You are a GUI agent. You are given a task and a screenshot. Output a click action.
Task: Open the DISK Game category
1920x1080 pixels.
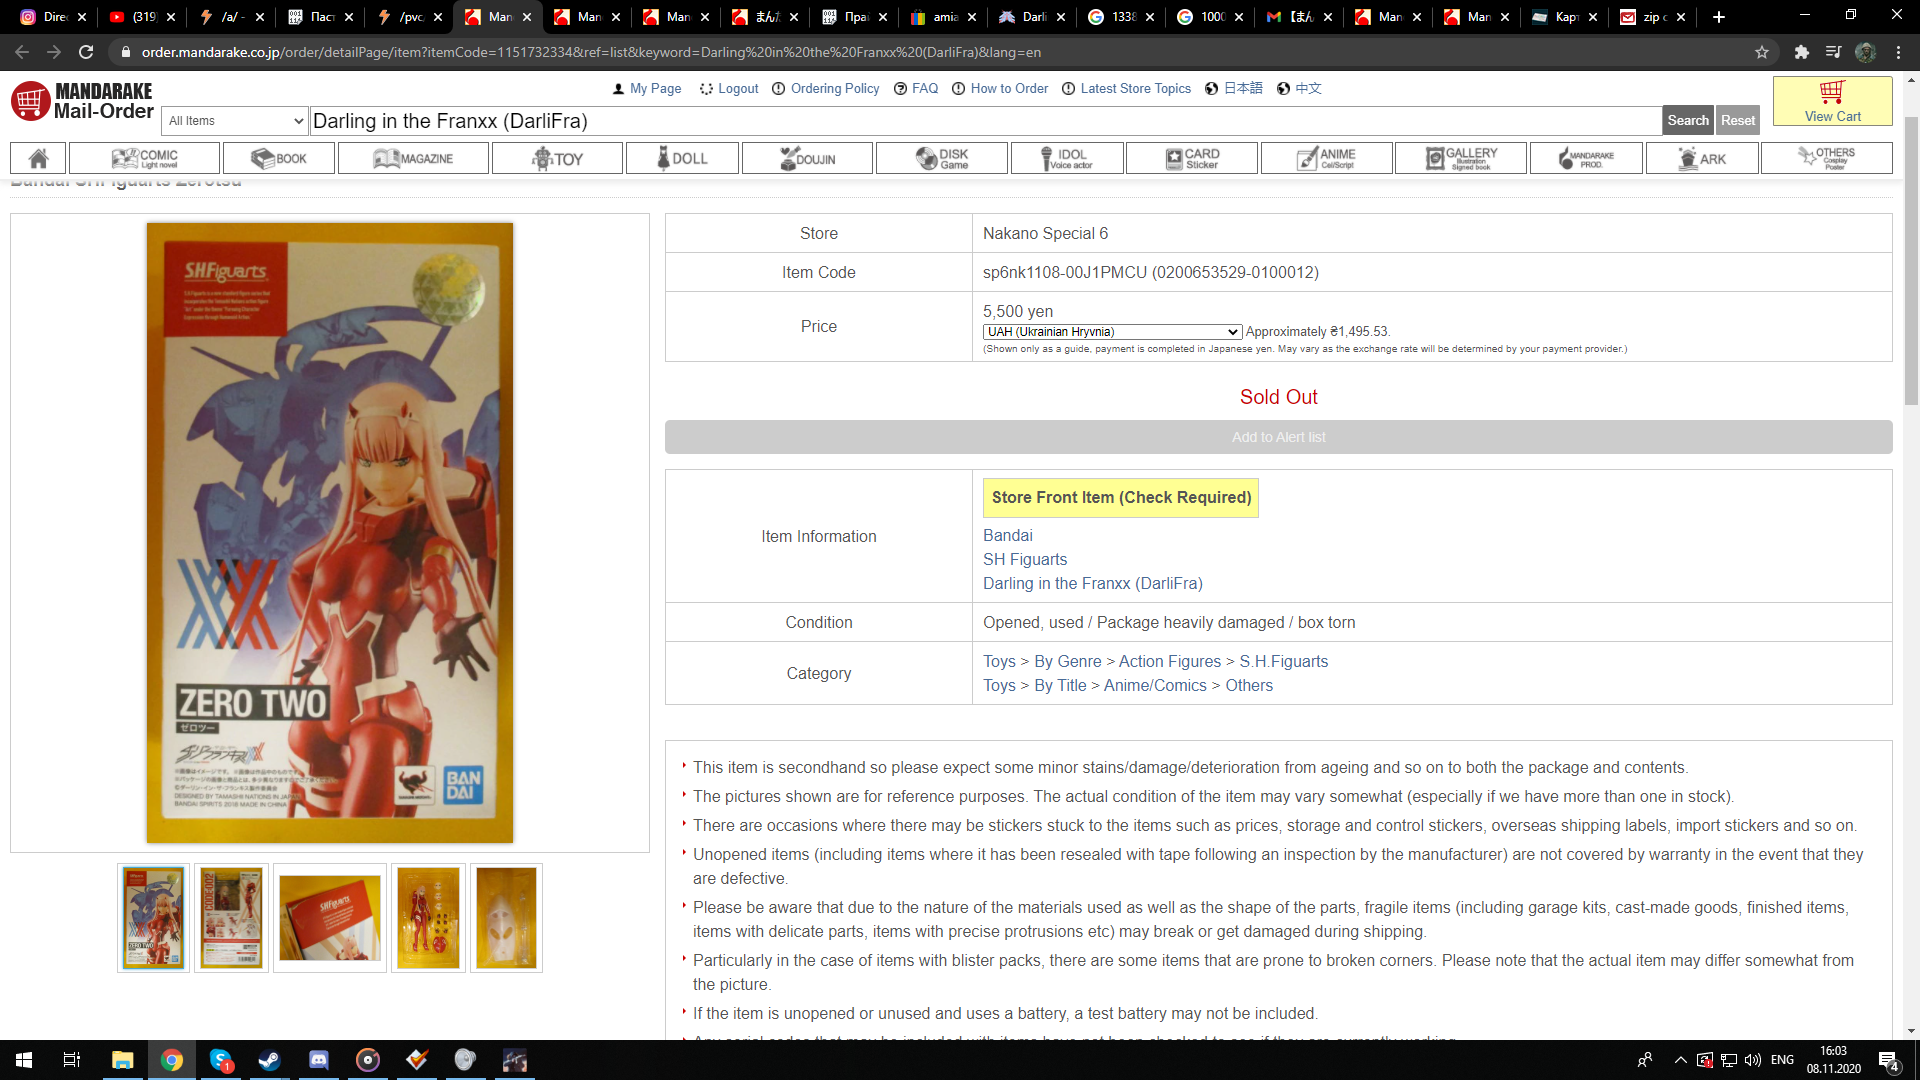point(941,158)
